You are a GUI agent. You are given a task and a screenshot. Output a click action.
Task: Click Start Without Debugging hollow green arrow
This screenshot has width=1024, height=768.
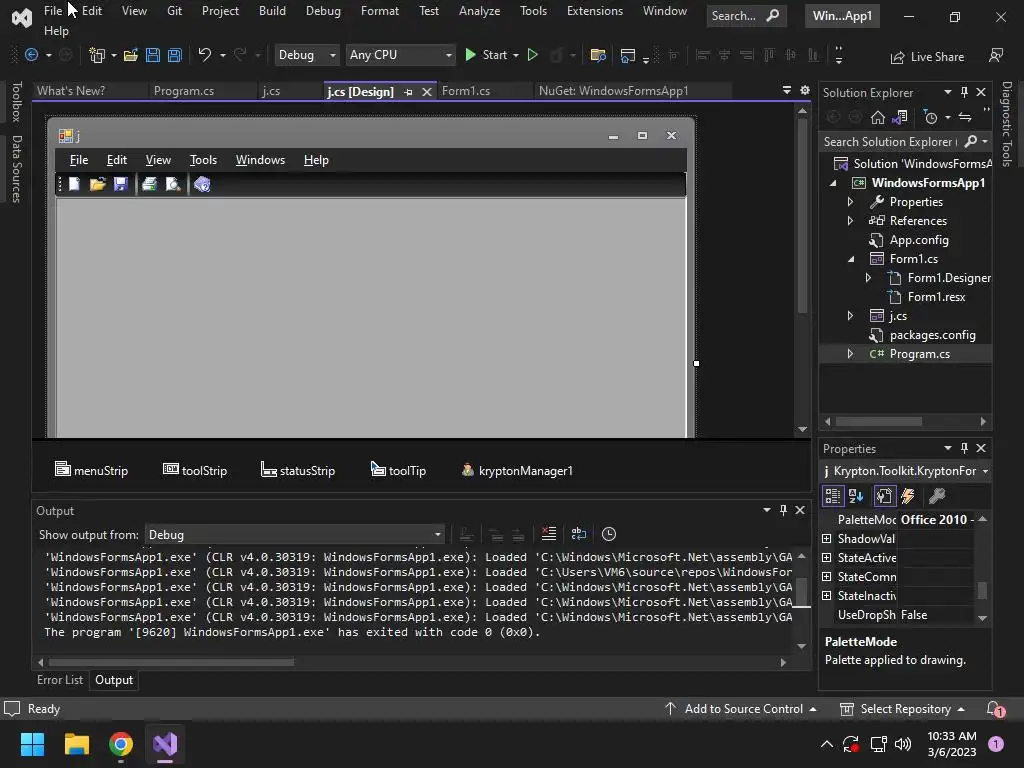point(533,56)
